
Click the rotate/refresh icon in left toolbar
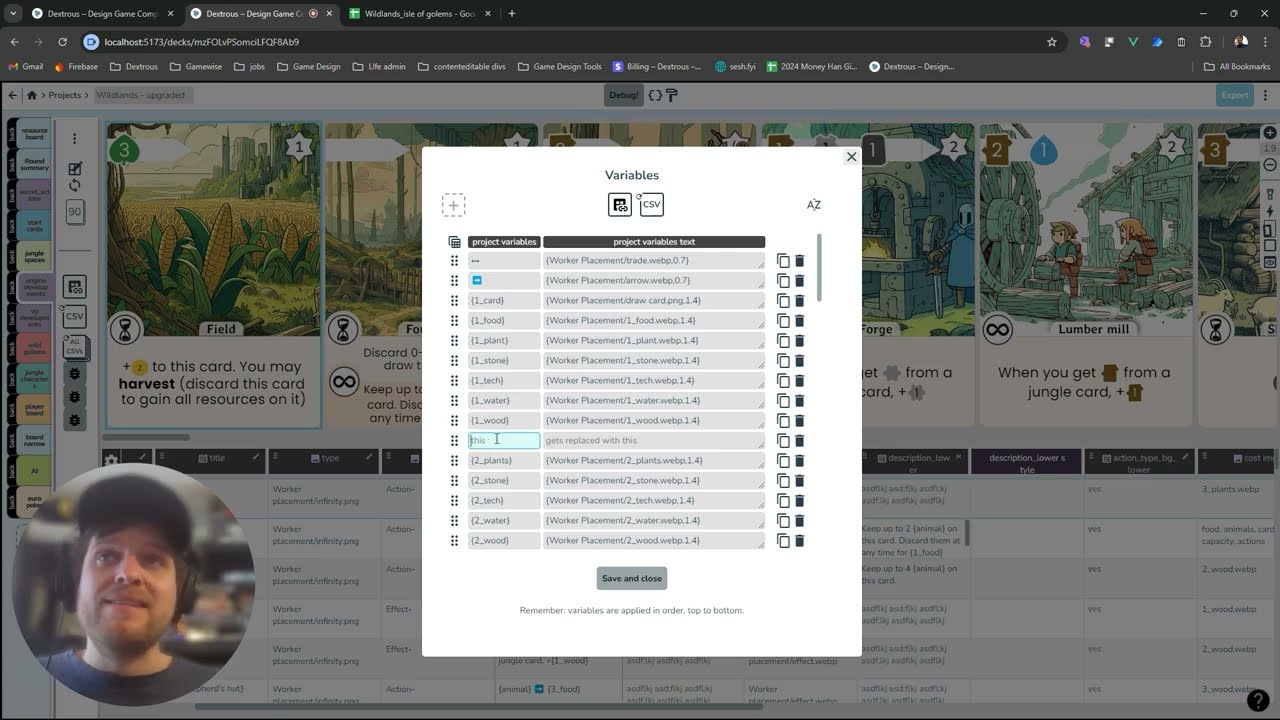click(x=74, y=185)
